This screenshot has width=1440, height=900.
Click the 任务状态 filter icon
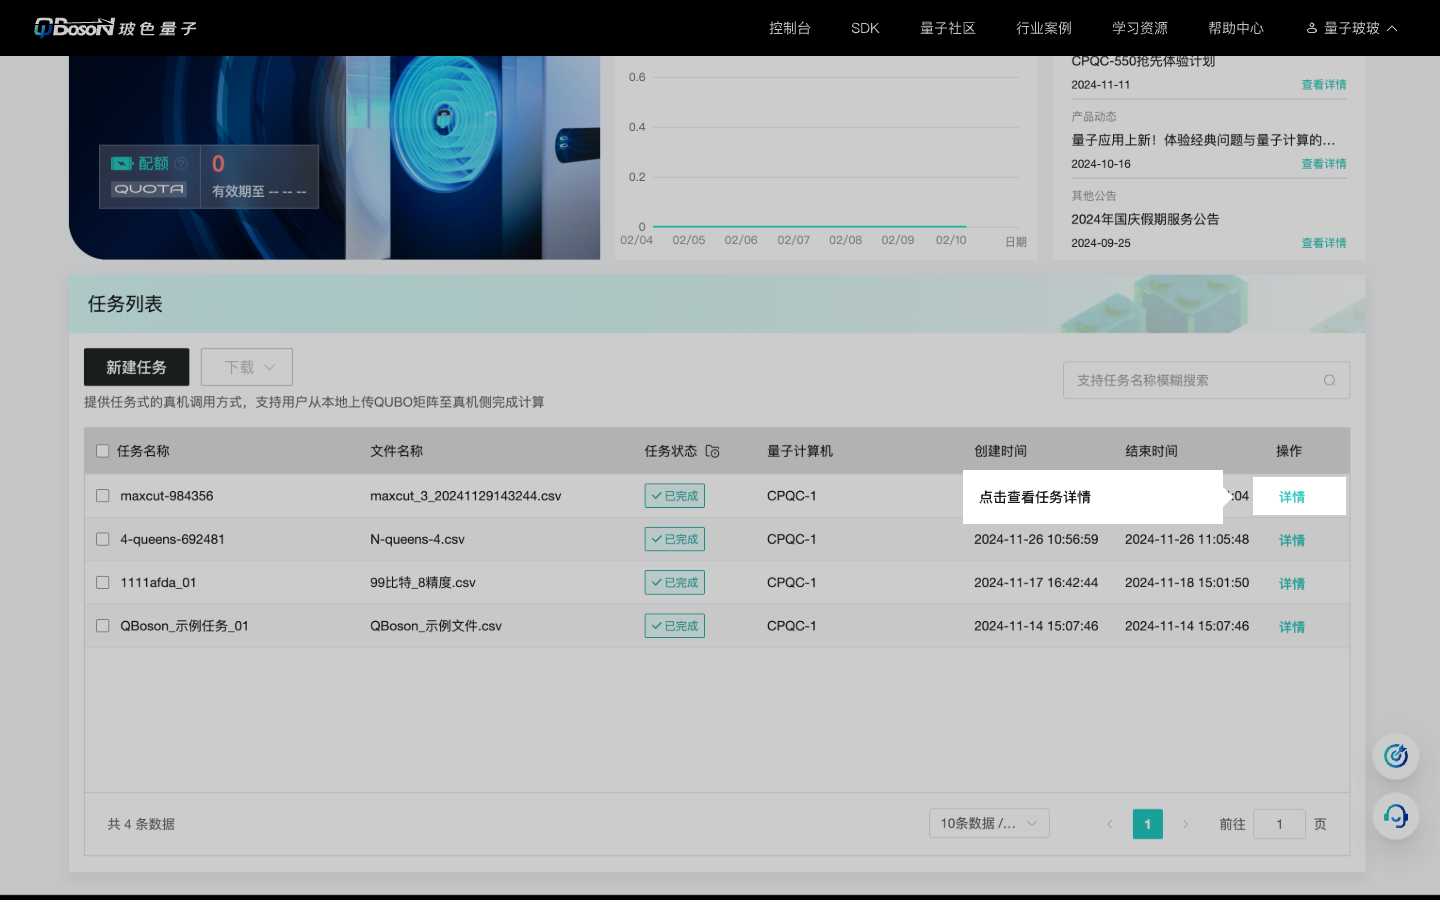pos(712,451)
